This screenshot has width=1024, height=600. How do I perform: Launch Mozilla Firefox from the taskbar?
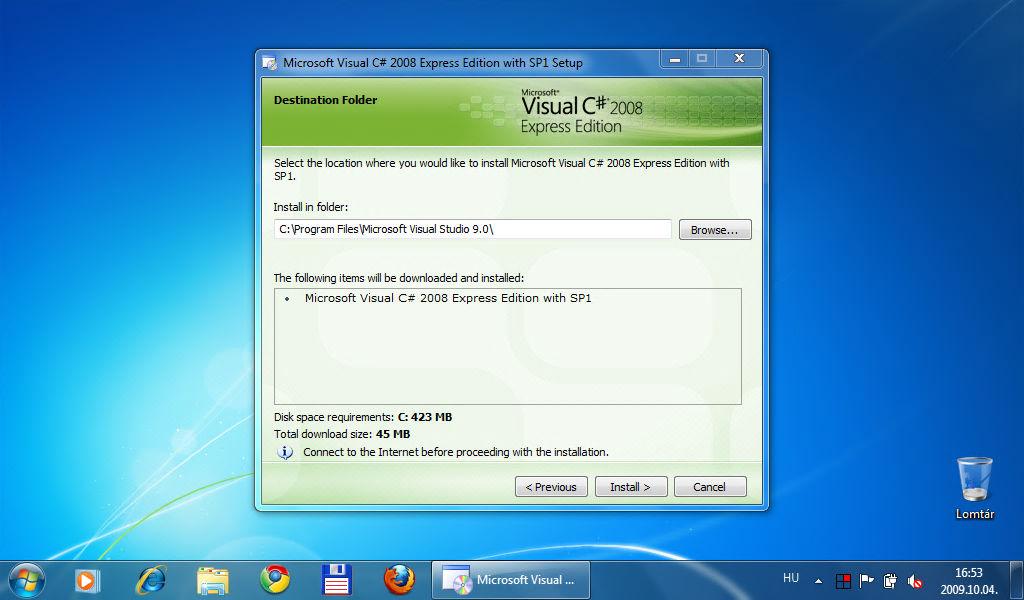[398, 580]
